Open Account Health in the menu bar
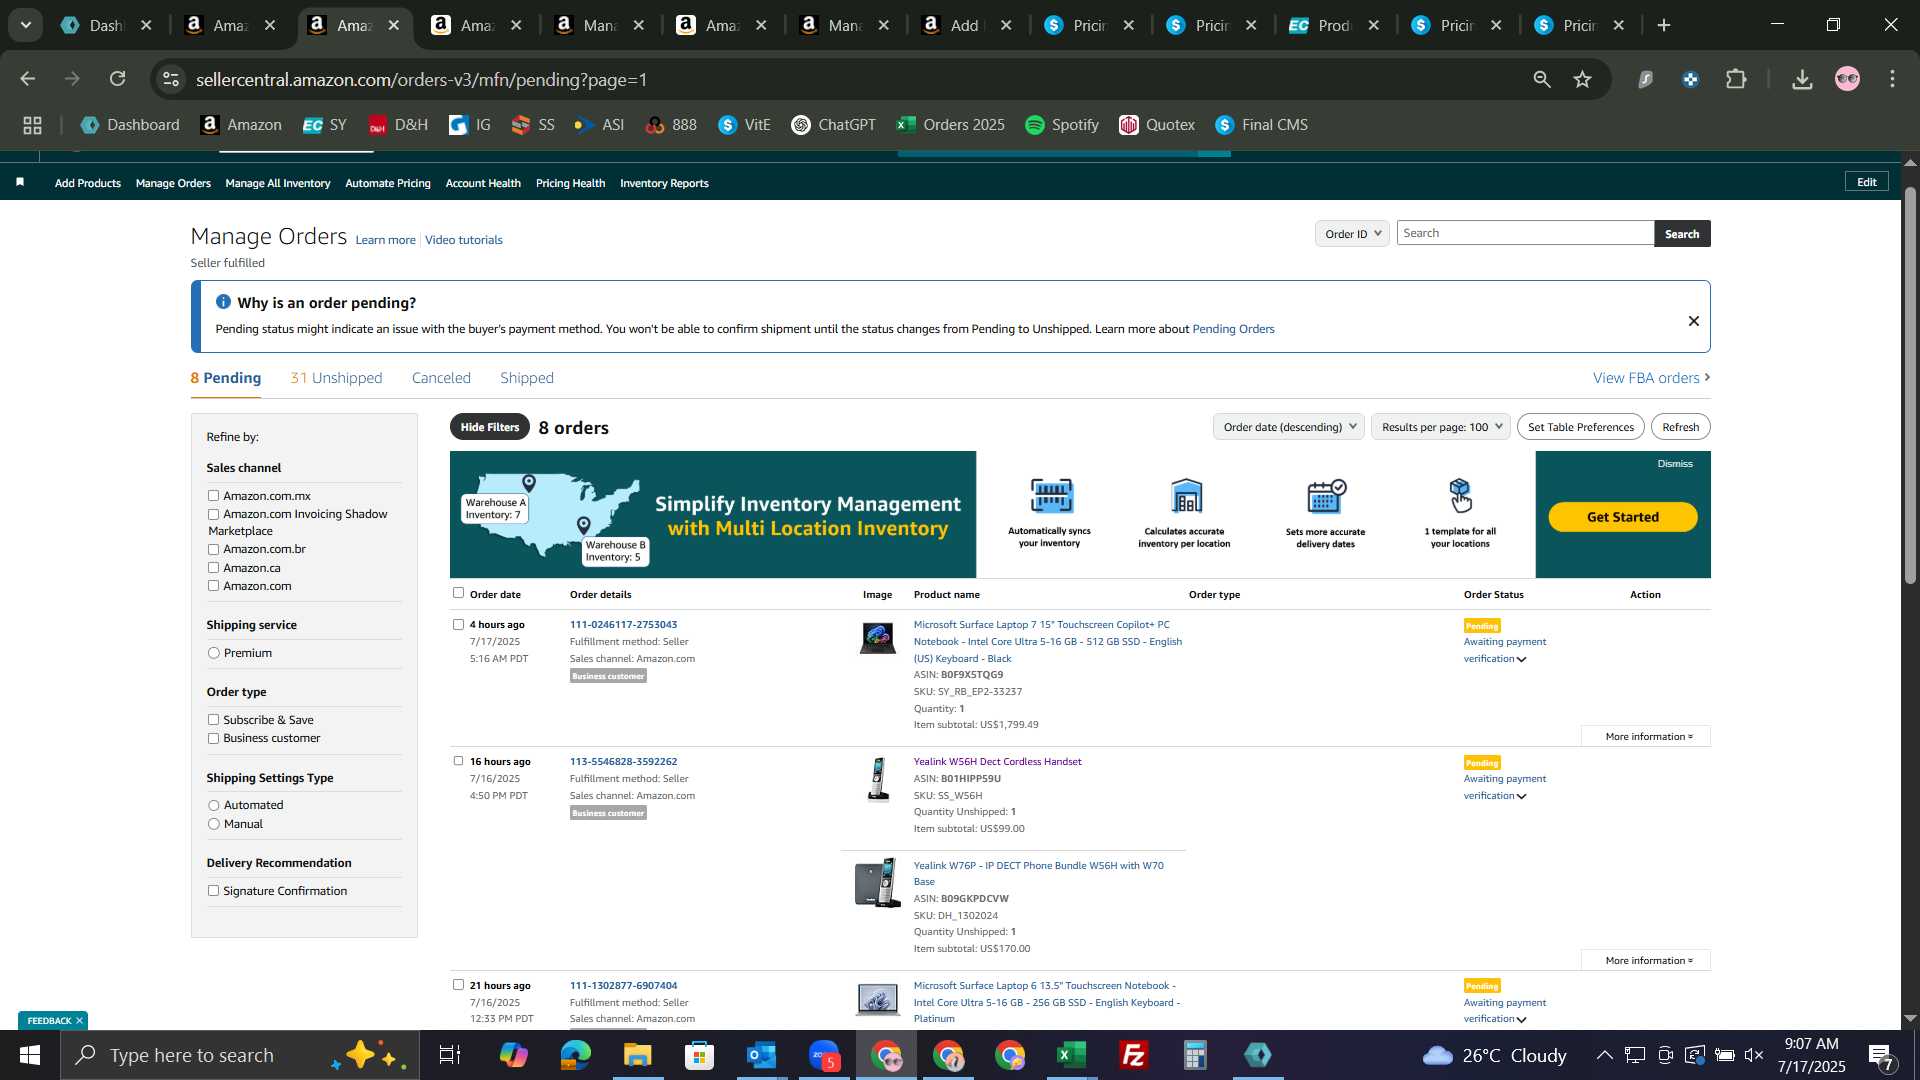1920x1080 pixels. [483, 183]
